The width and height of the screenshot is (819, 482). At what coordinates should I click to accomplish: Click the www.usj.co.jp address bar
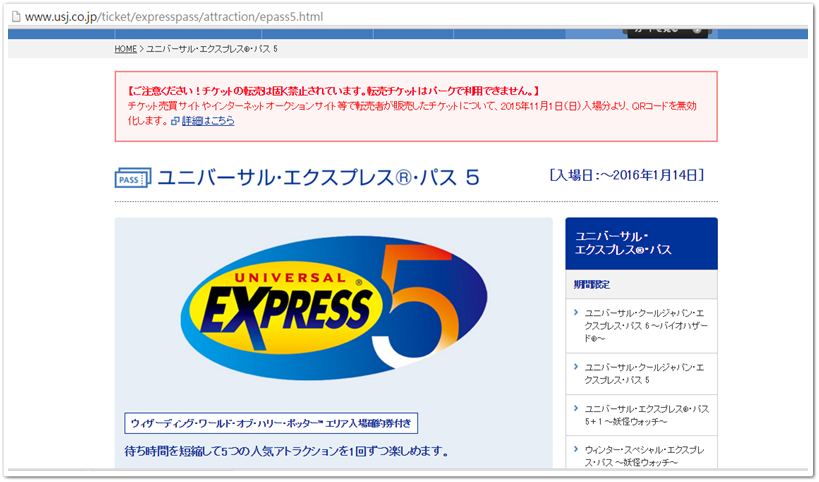[173, 17]
